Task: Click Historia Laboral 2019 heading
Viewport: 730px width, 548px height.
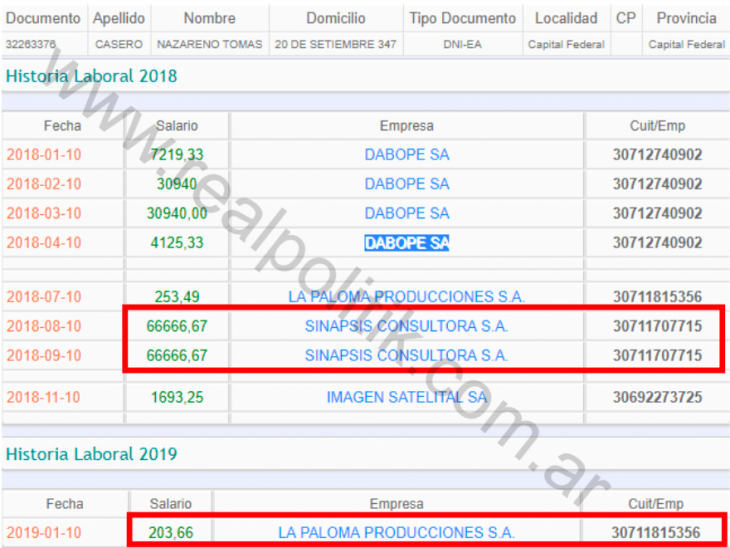Action: (x=91, y=454)
